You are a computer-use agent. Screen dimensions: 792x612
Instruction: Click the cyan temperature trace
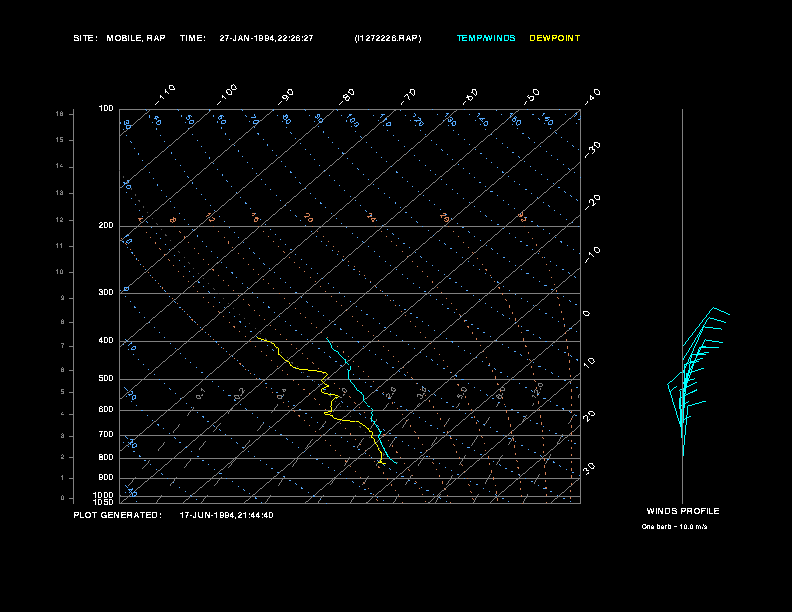pyautogui.click(x=361, y=399)
